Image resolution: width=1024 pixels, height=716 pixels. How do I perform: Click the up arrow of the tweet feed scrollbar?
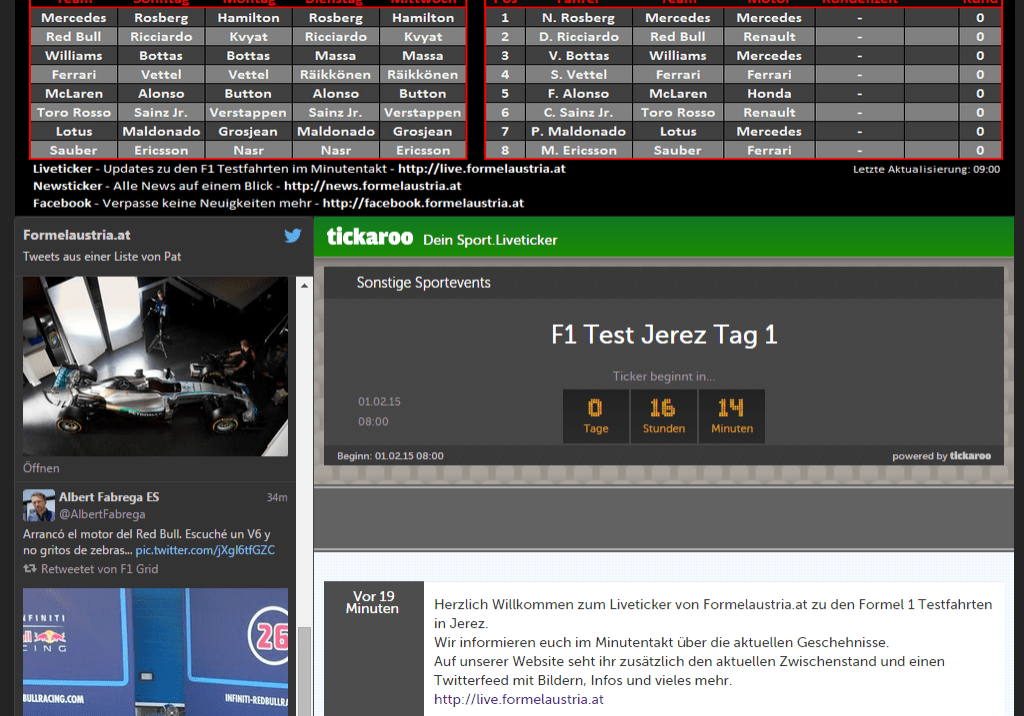(304, 284)
